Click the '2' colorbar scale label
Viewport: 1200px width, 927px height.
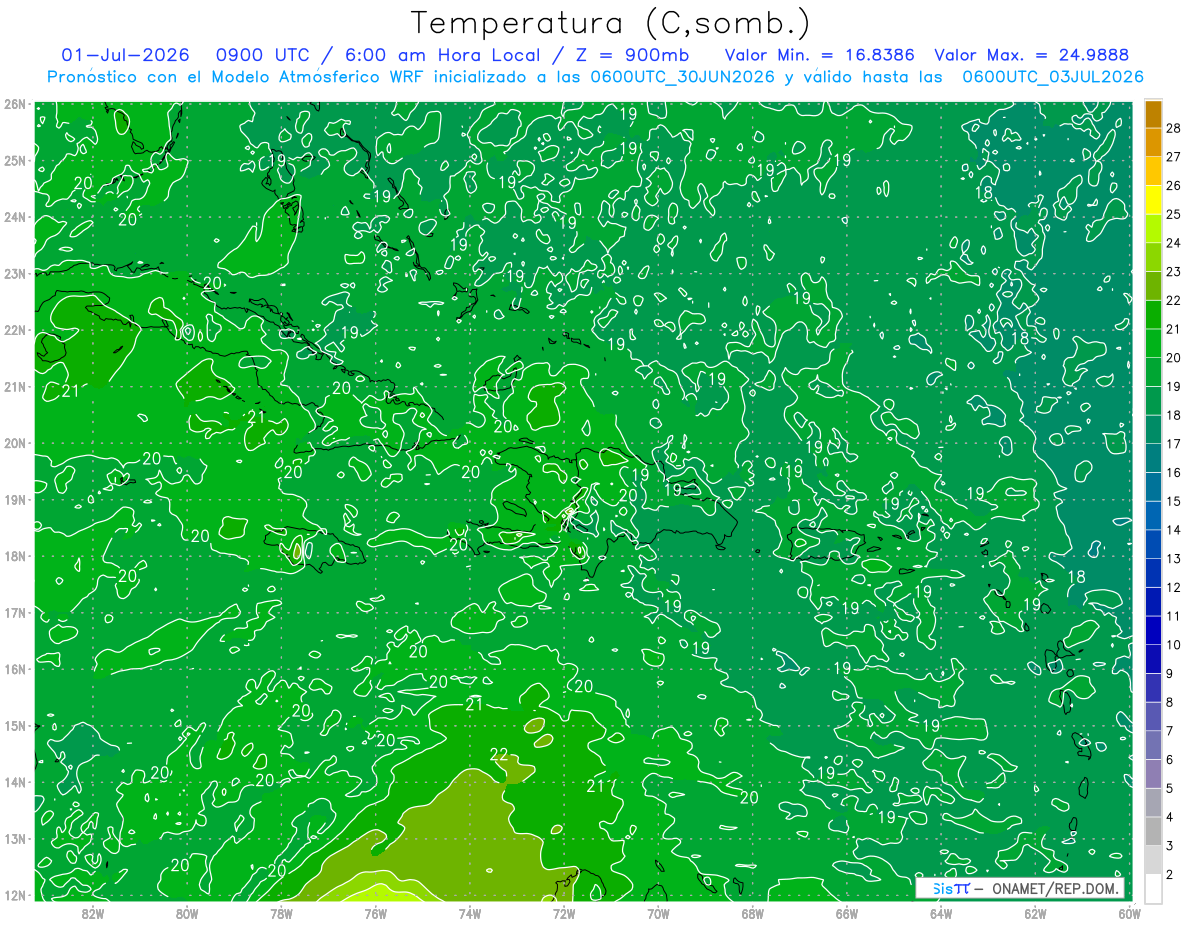tap(1171, 874)
